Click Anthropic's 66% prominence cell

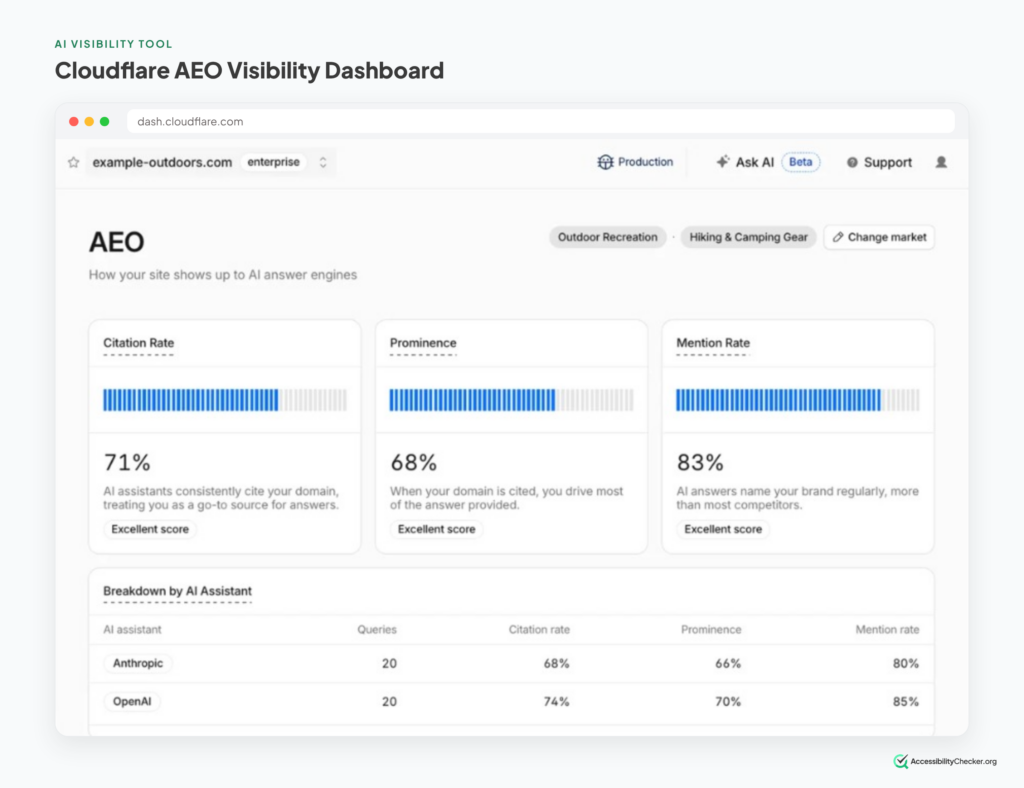(728, 663)
